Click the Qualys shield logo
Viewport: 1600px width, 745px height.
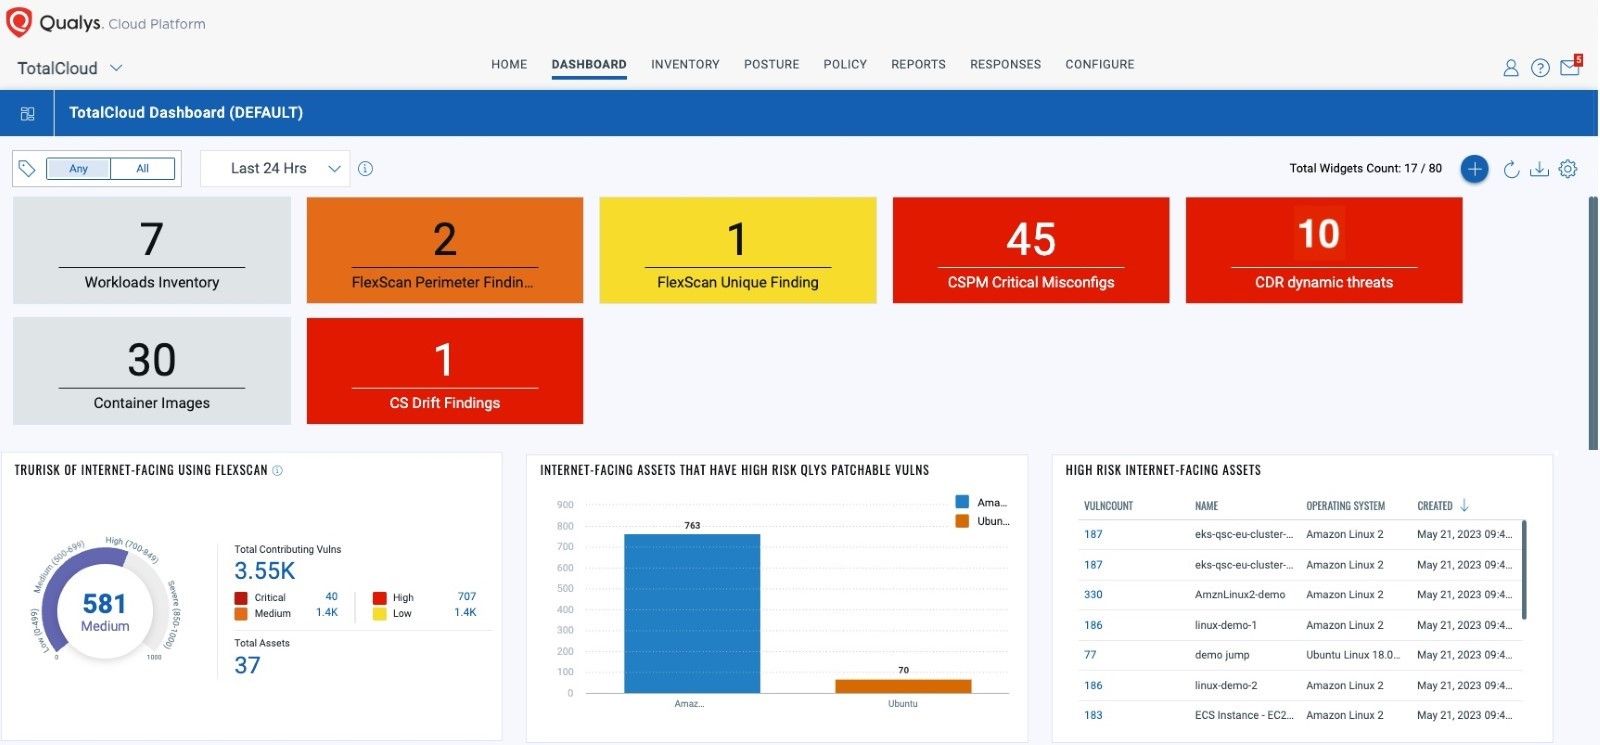[19, 22]
